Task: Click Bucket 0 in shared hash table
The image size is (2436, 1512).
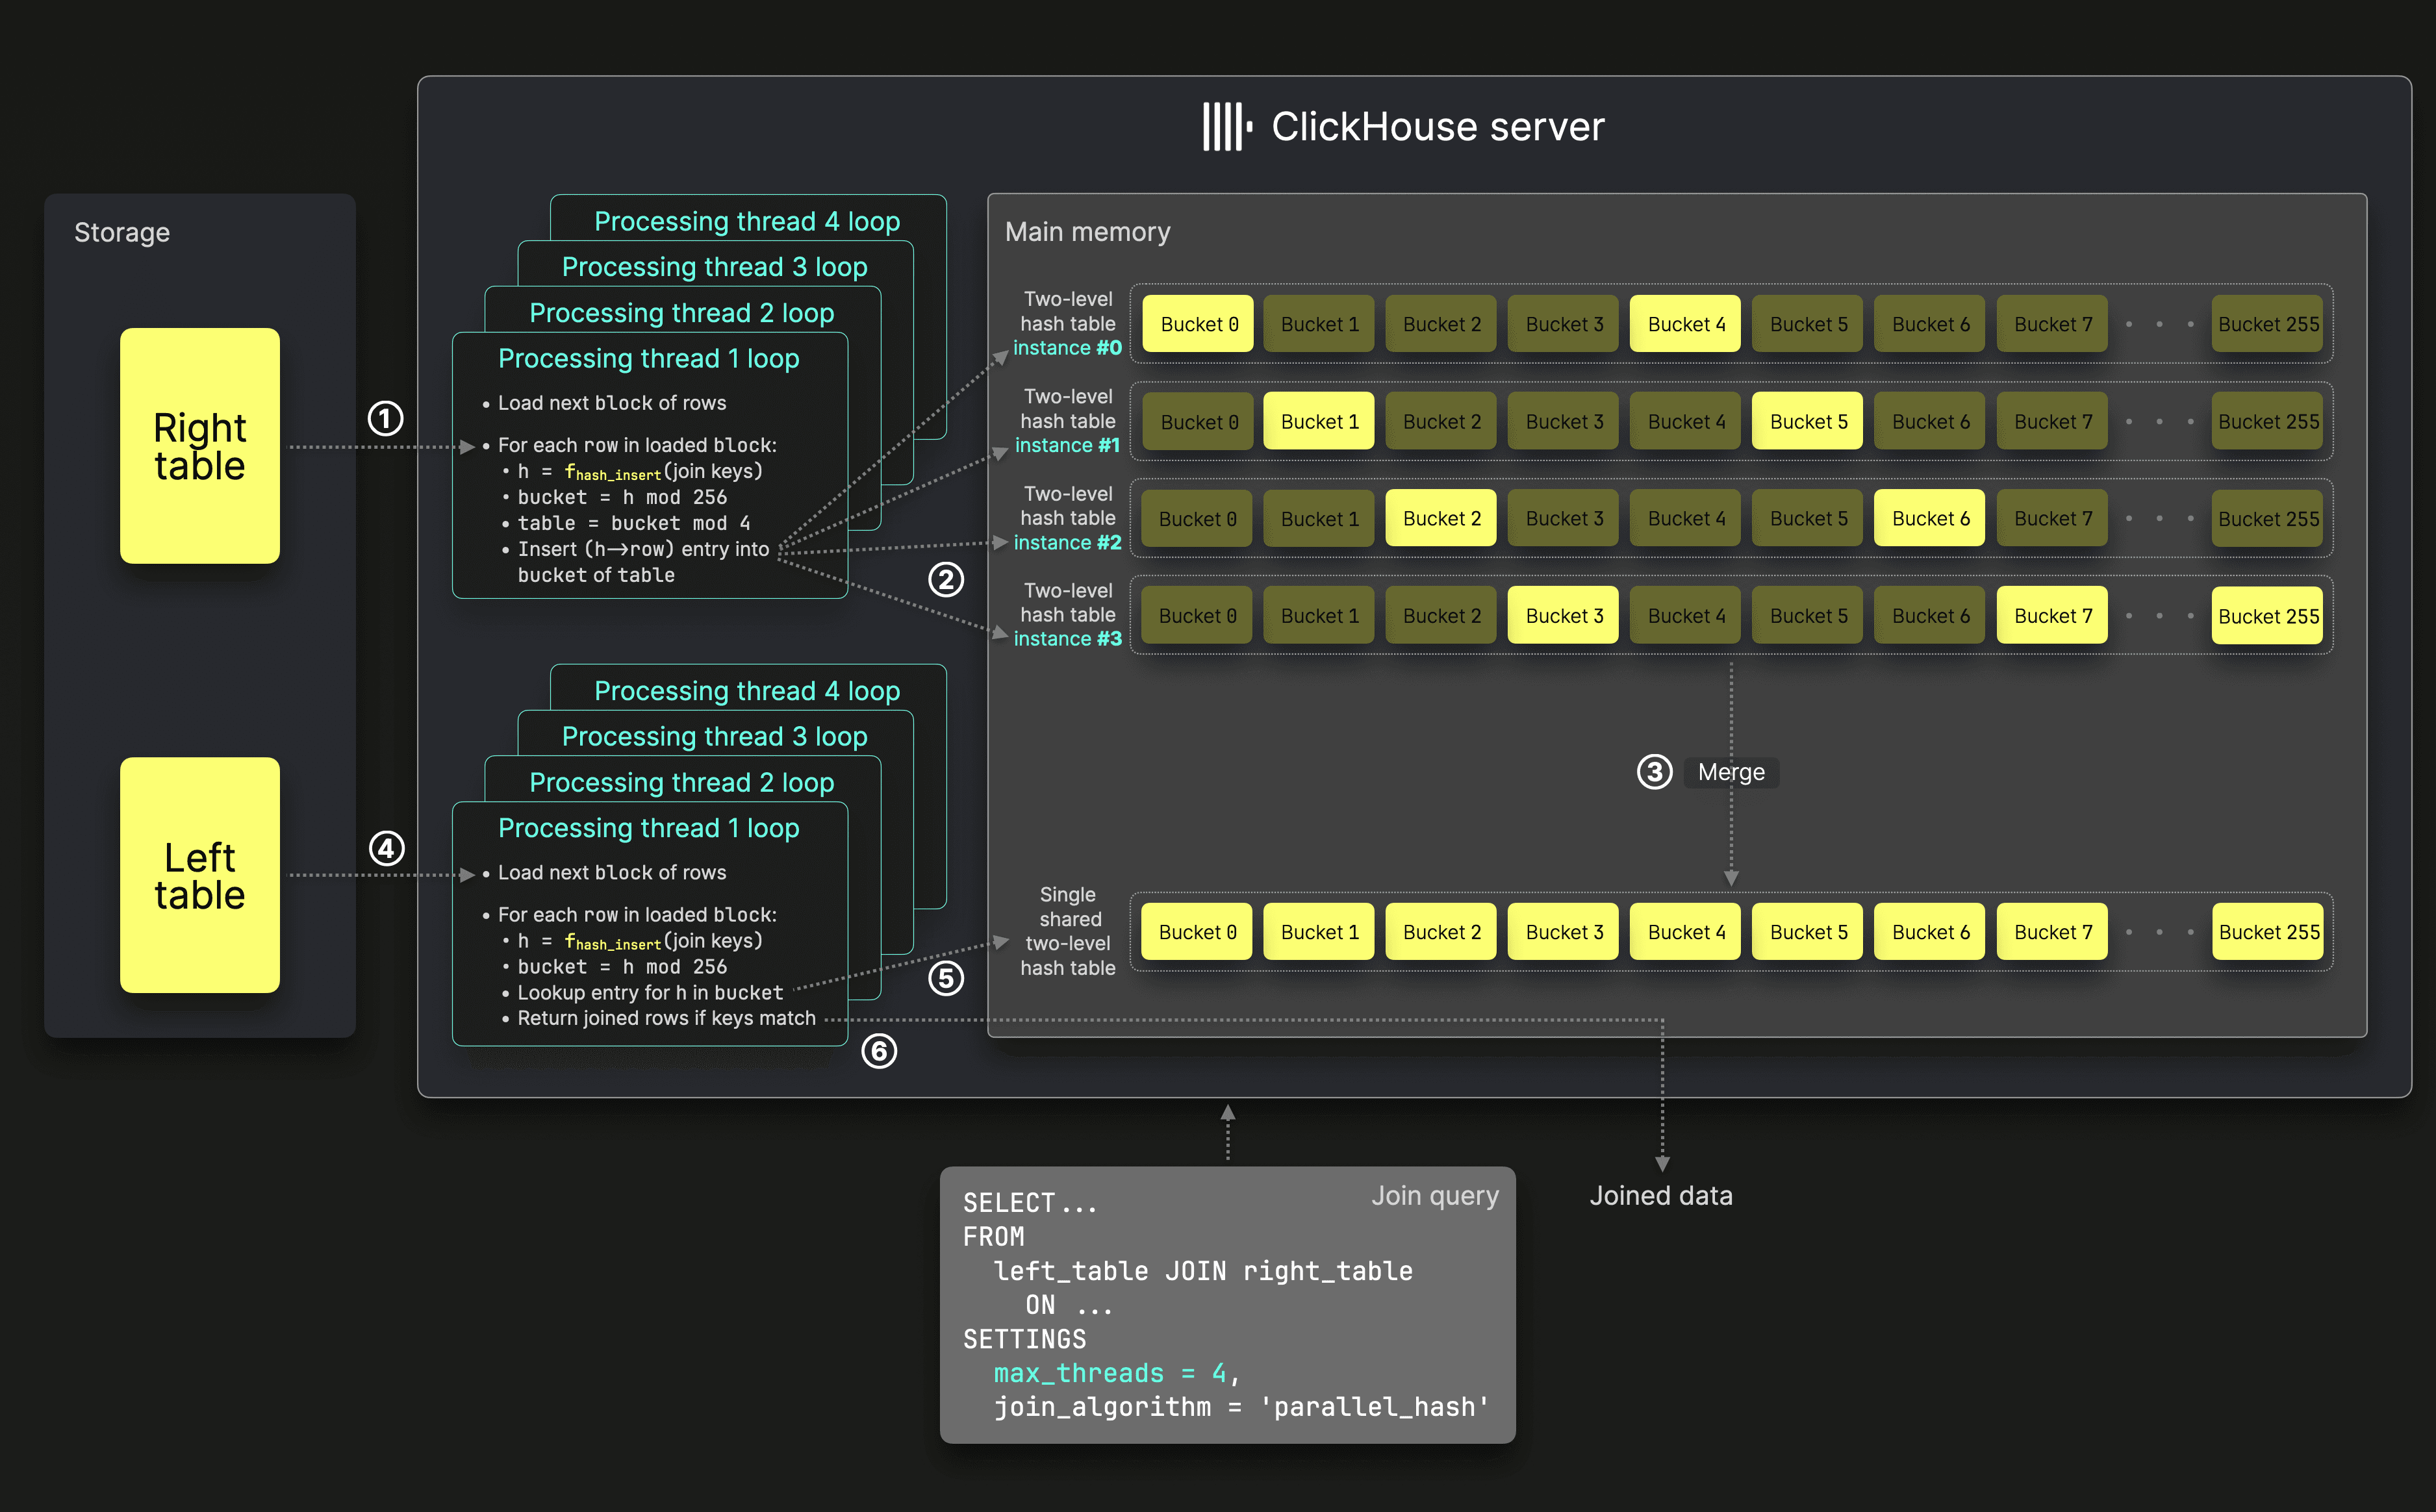Action: click(x=1197, y=932)
